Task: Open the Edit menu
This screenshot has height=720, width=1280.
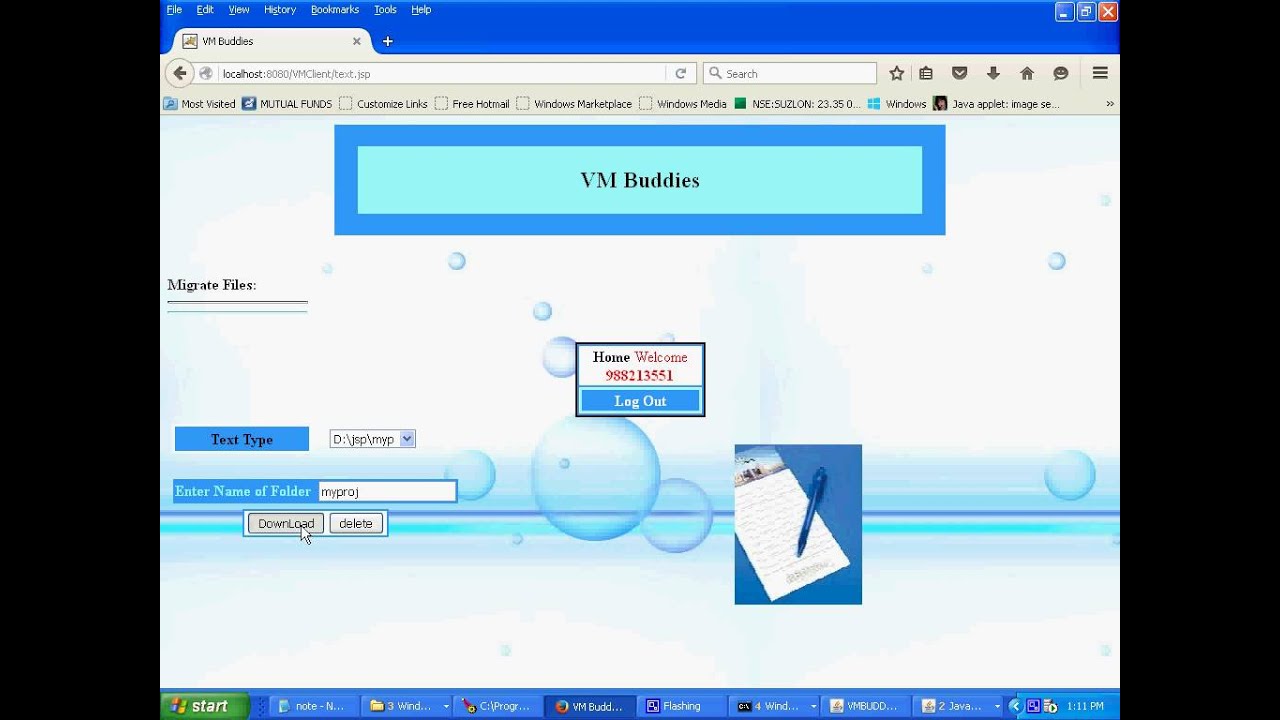Action: click(205, 10)
